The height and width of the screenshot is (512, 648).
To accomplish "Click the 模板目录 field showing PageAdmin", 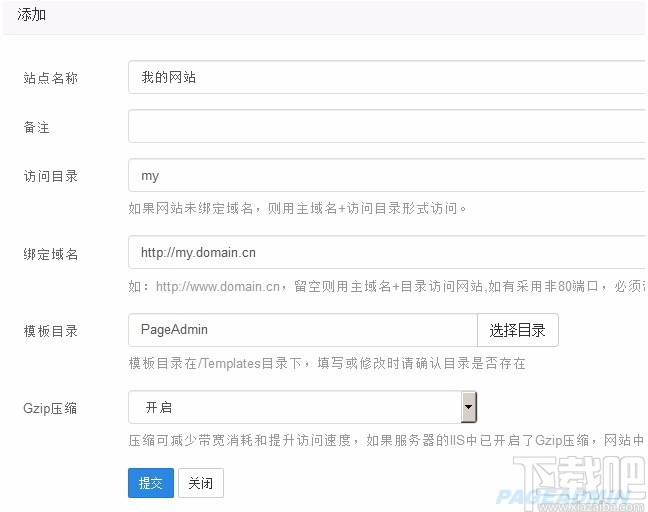I will 303,330.
